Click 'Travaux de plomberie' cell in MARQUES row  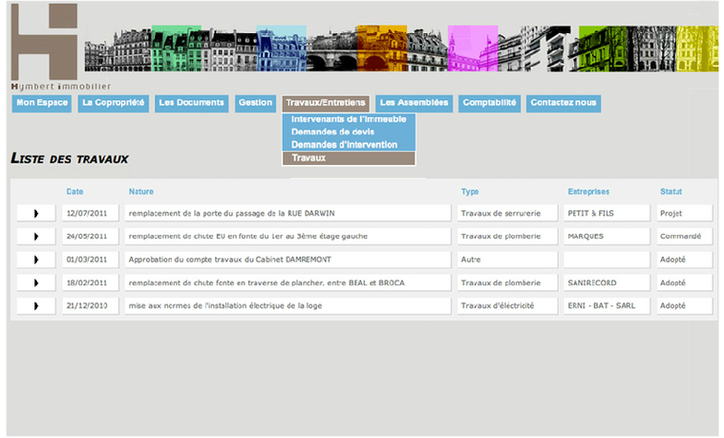click(x=507, y=236)
